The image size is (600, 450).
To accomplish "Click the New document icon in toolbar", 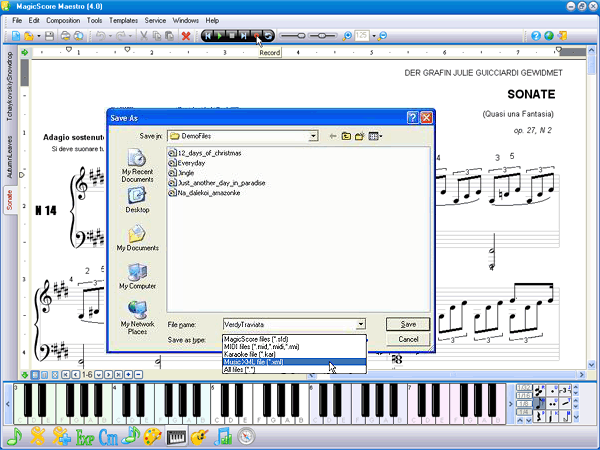I will (x=16, y=36).
